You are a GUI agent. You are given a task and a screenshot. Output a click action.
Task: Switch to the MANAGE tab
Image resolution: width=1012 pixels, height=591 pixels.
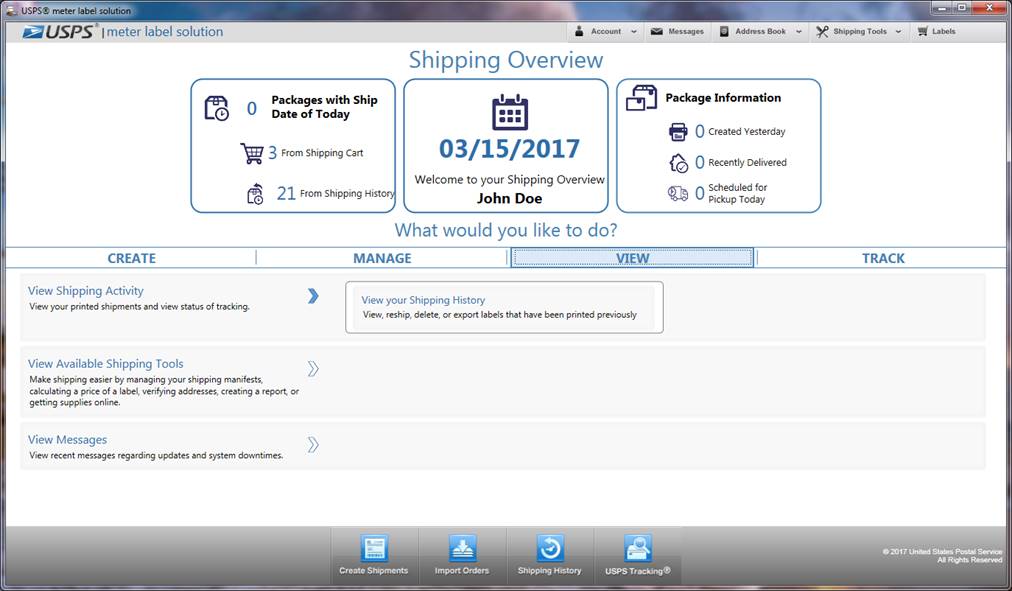382,258
